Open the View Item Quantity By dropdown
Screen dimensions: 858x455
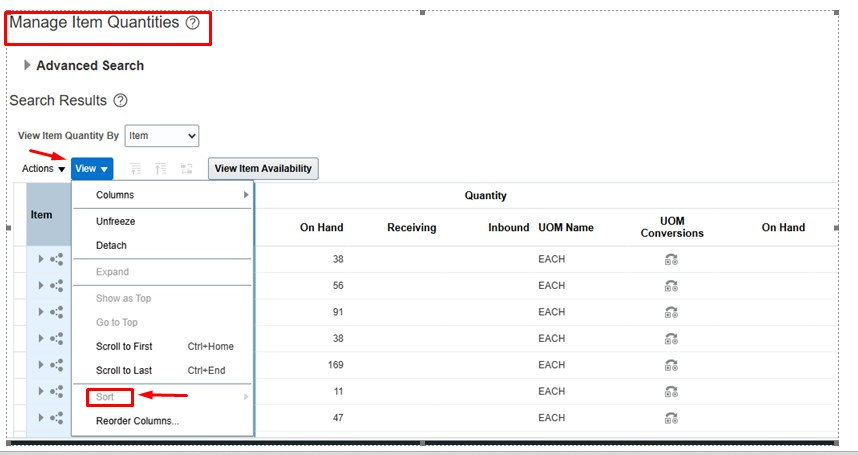click(162, 136)
